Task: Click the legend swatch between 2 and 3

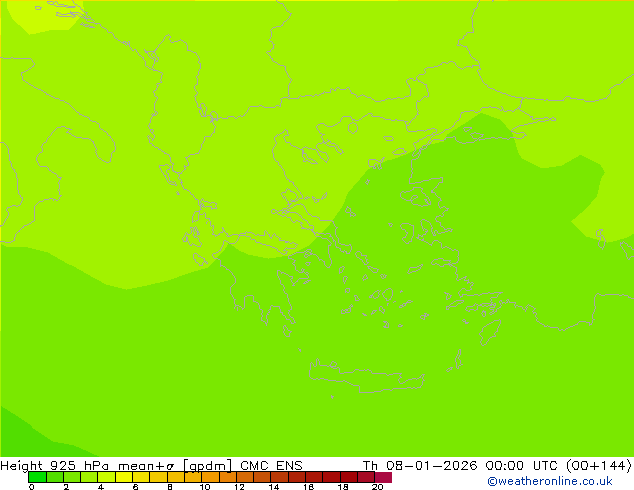Action: (x=72, y=477)
